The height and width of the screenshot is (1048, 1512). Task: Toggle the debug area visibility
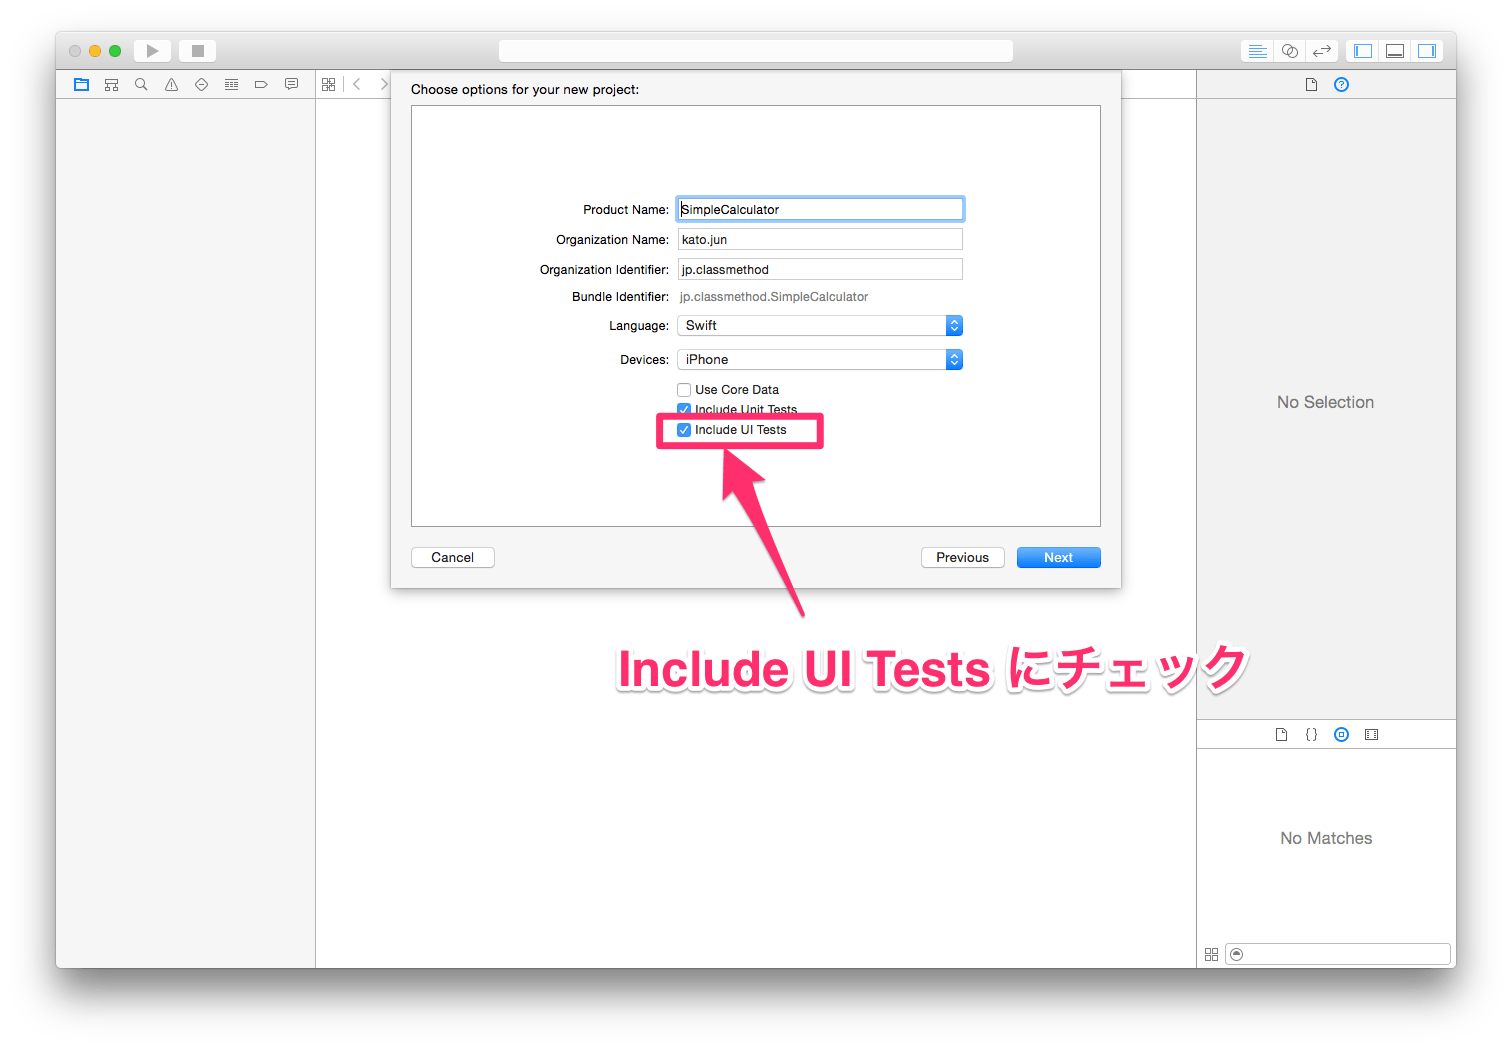[x=1395, y=50]
